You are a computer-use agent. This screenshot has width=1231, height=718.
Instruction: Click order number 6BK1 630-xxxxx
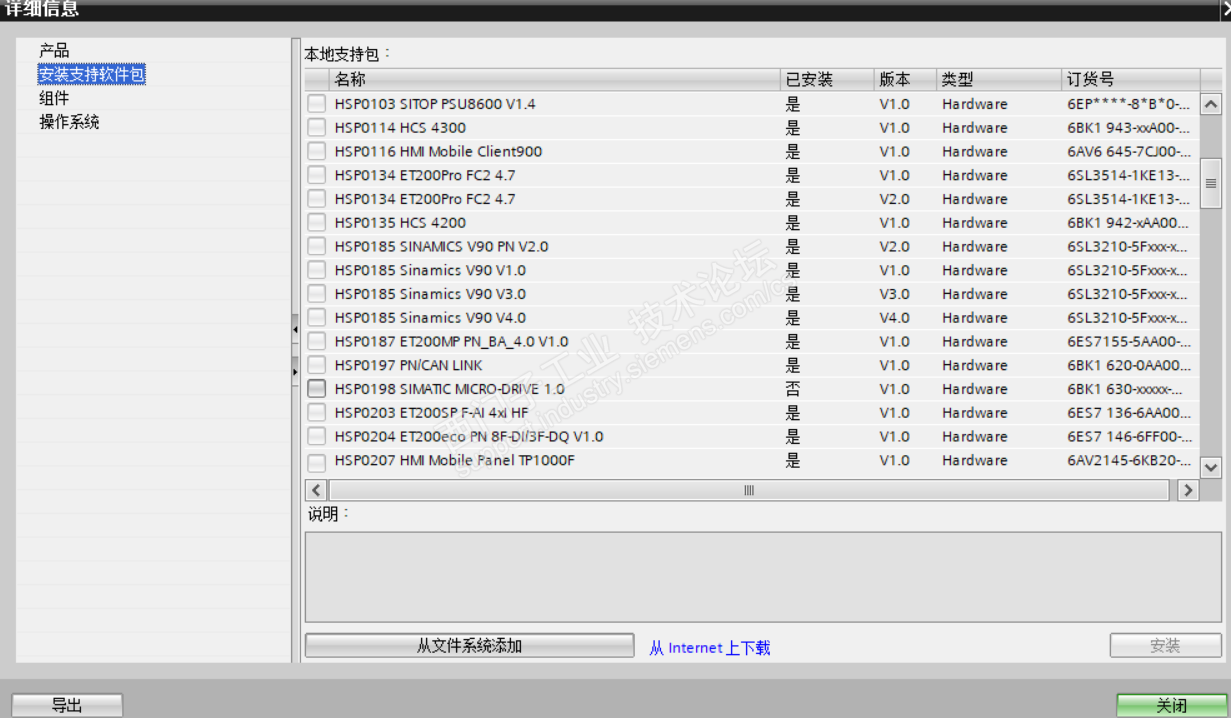[x=1125, y=389]
